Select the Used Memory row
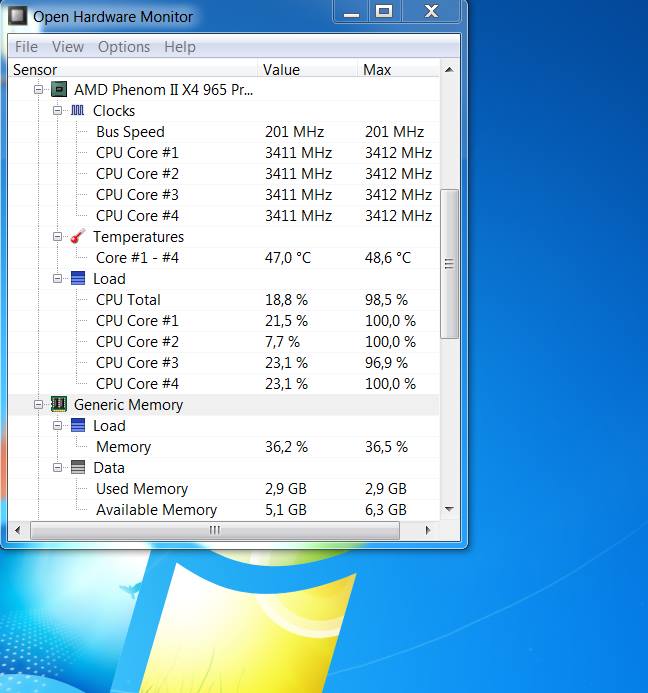The height and width of the screenshot is (693, 648). (x=224, y=488)
